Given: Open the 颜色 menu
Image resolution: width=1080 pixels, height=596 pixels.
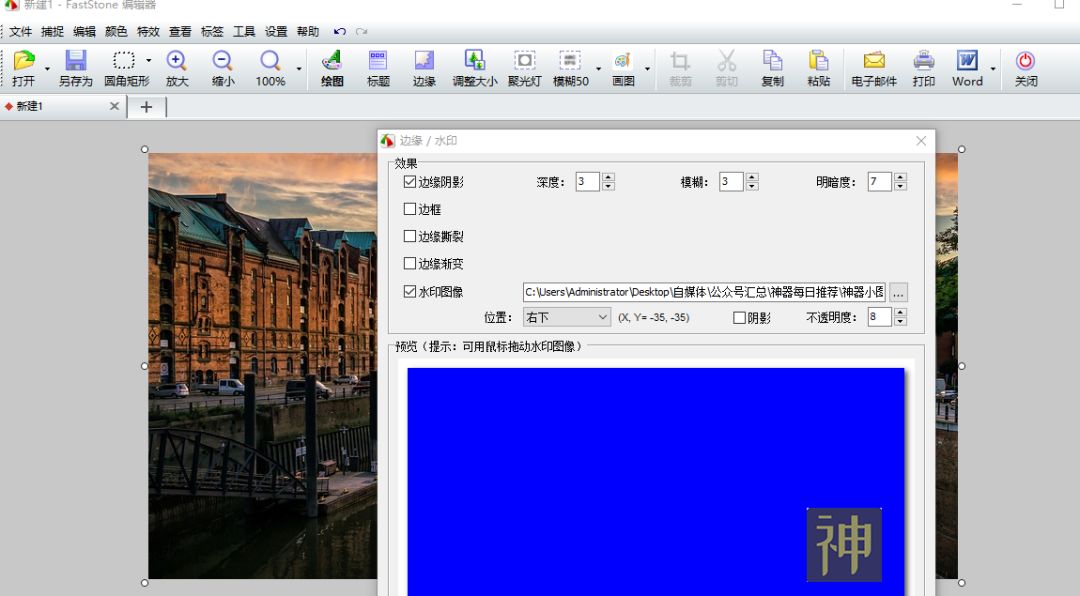Looking at the screenshot, I should point(116,32).
